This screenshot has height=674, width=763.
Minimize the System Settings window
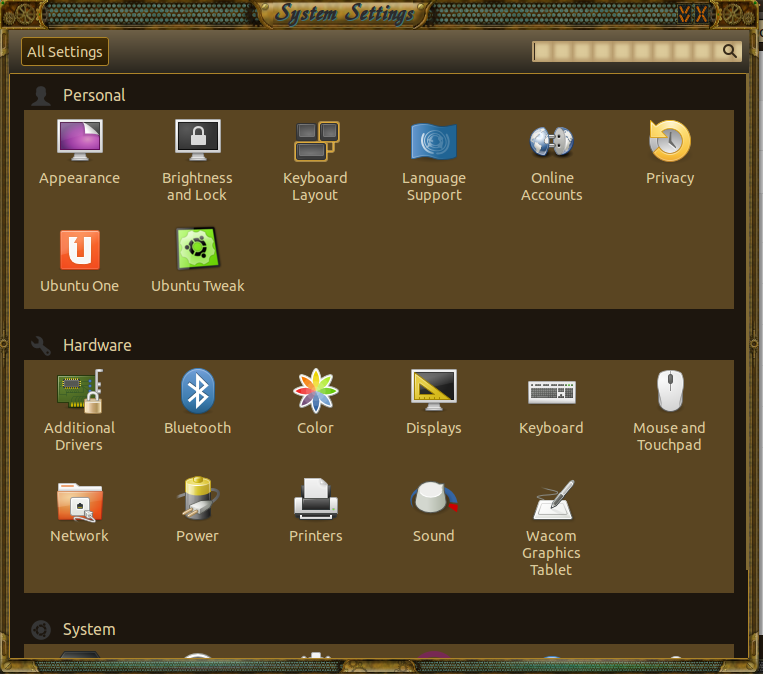685,14
